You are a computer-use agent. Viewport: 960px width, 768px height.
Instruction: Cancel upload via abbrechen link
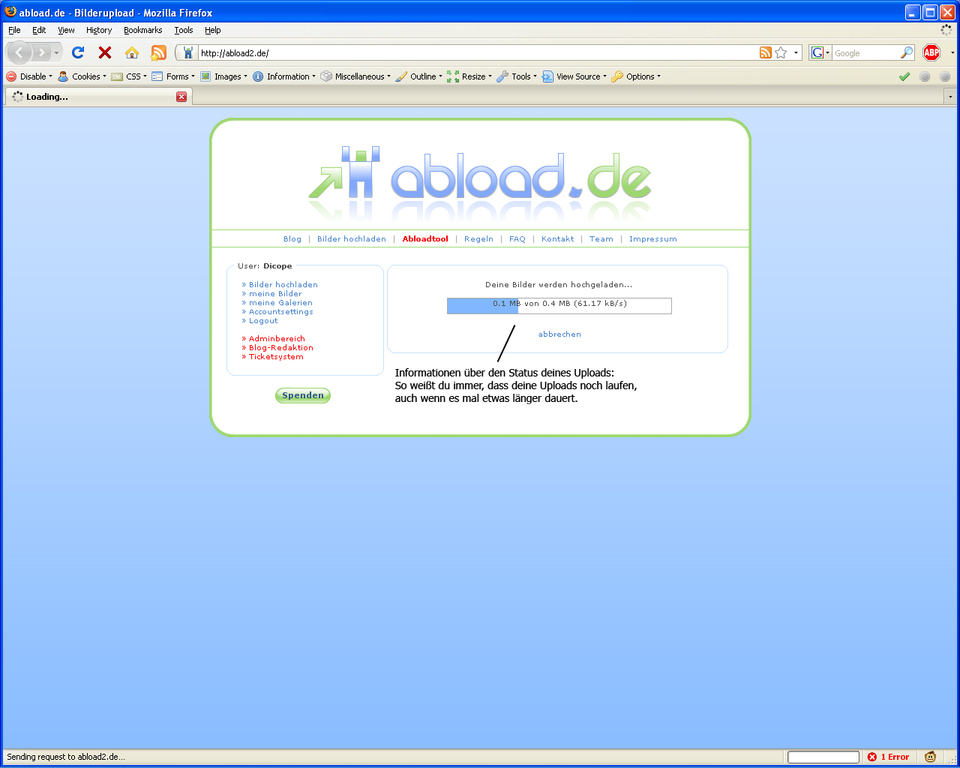pos(560,334)
